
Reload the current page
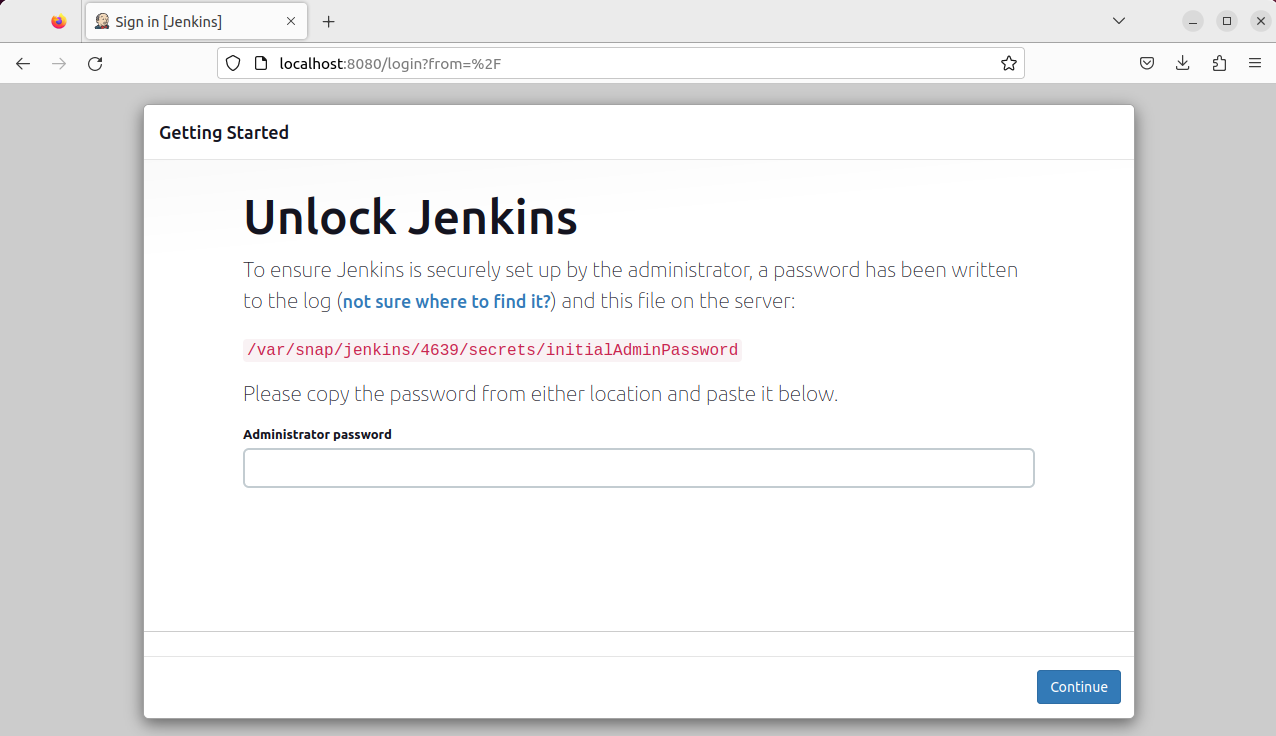[95, 63]
